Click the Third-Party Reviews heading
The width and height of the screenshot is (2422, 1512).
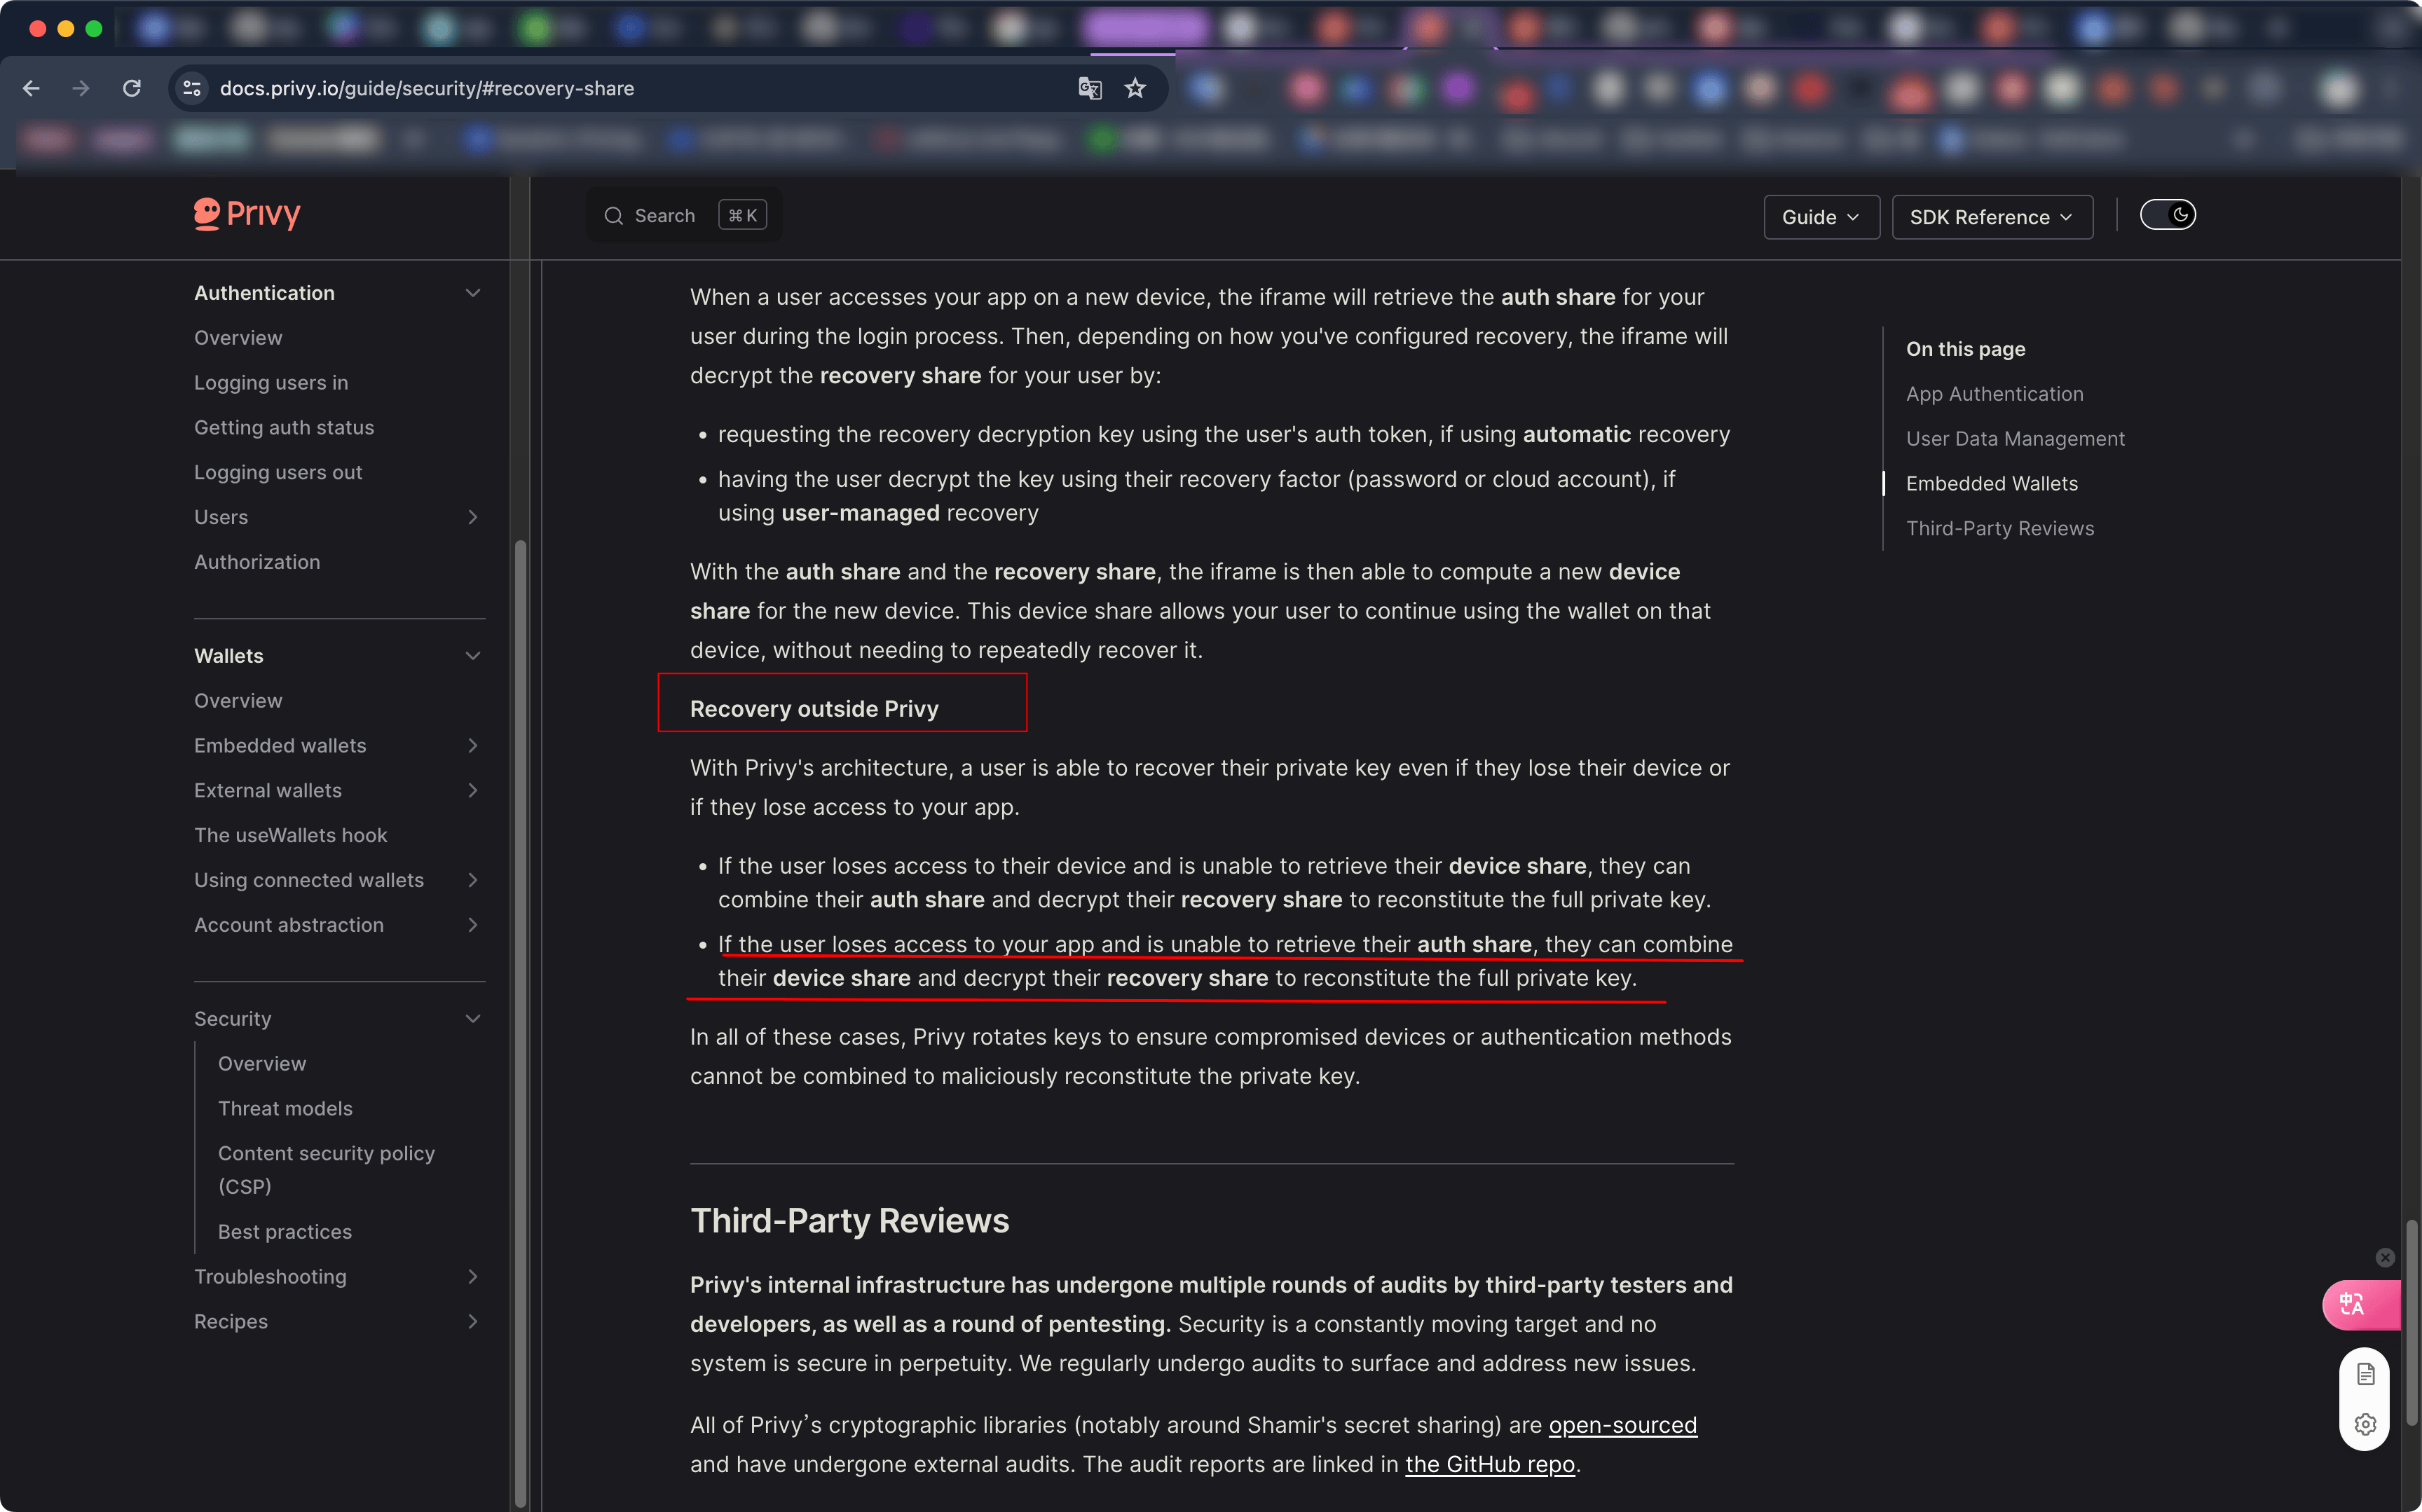(849, 1221)
